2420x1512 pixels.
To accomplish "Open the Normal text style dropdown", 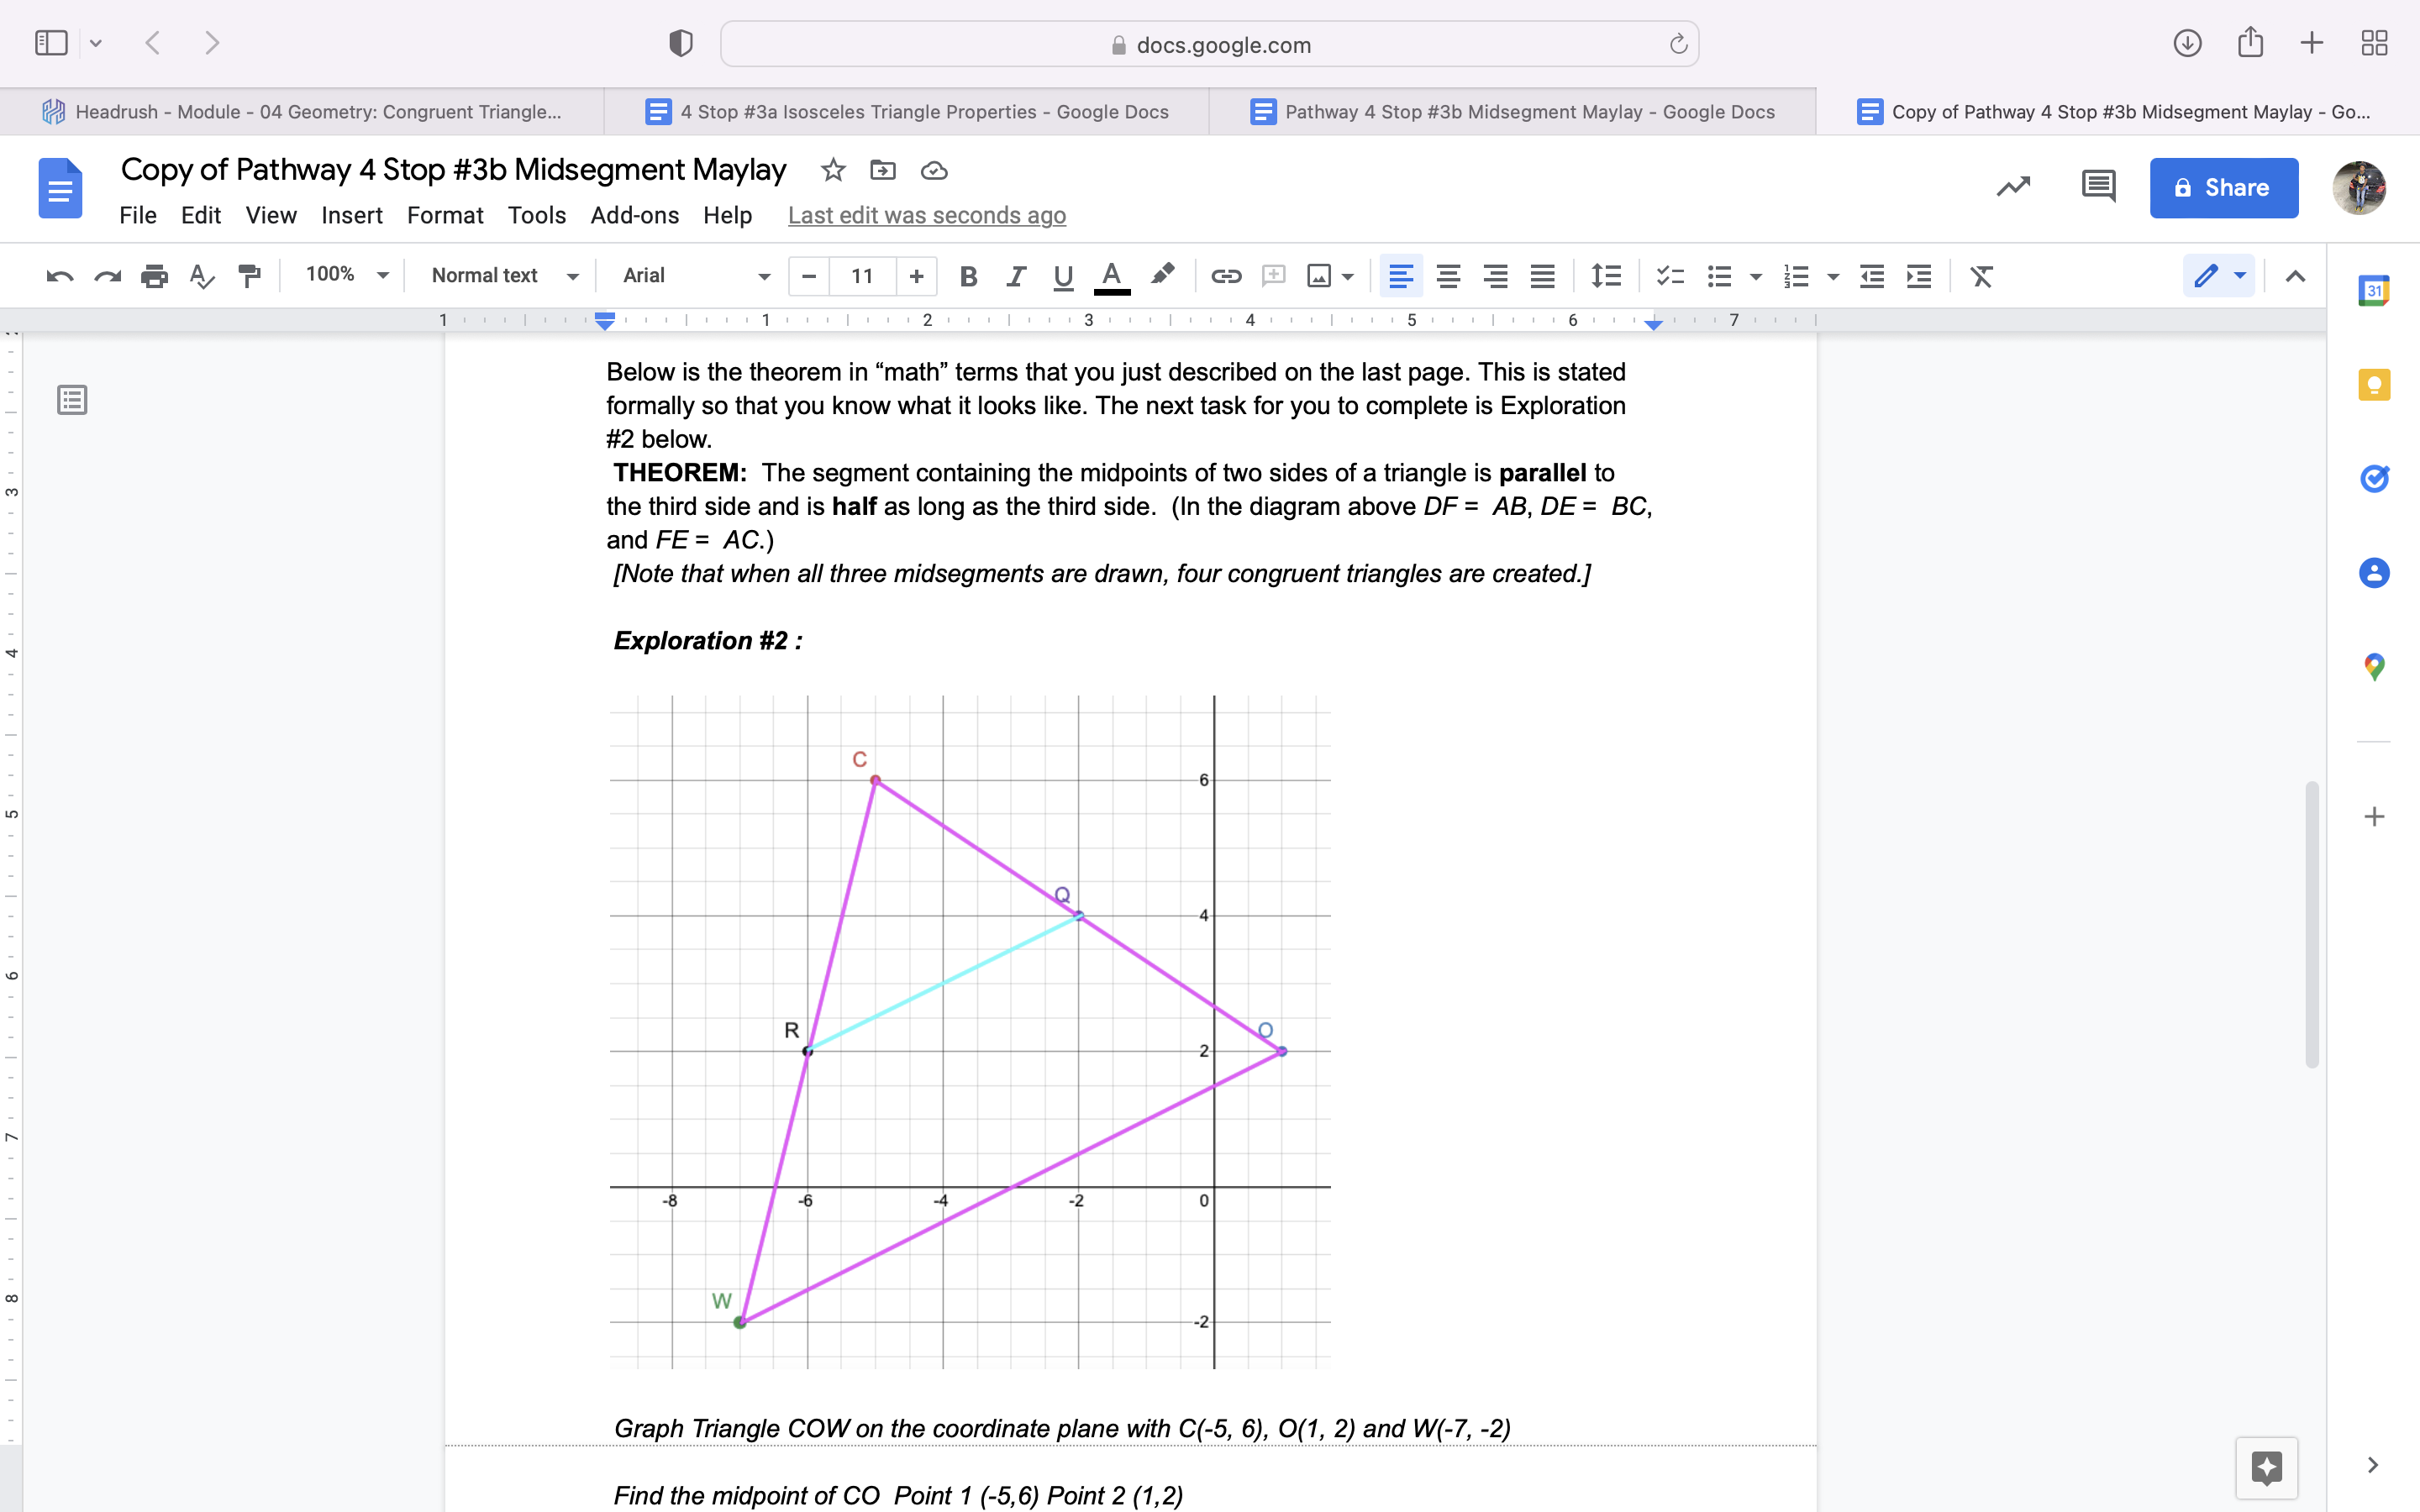I will click(503, 275).
